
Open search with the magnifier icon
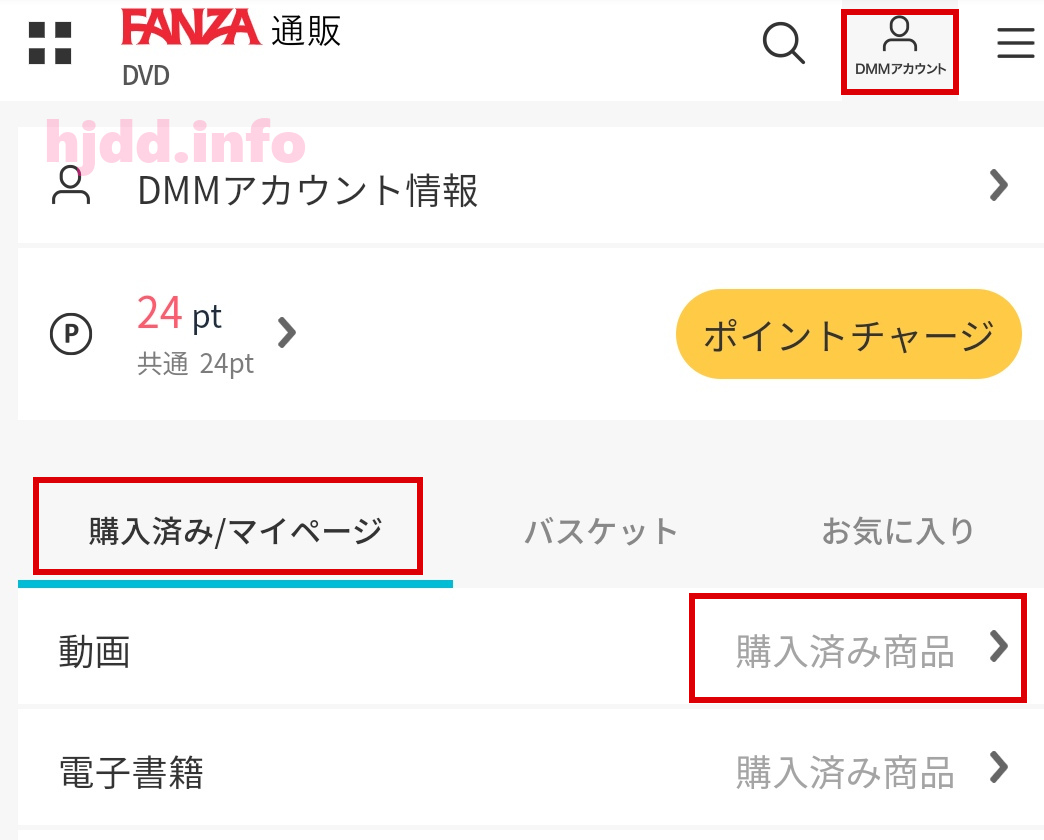tap(783, 43)
